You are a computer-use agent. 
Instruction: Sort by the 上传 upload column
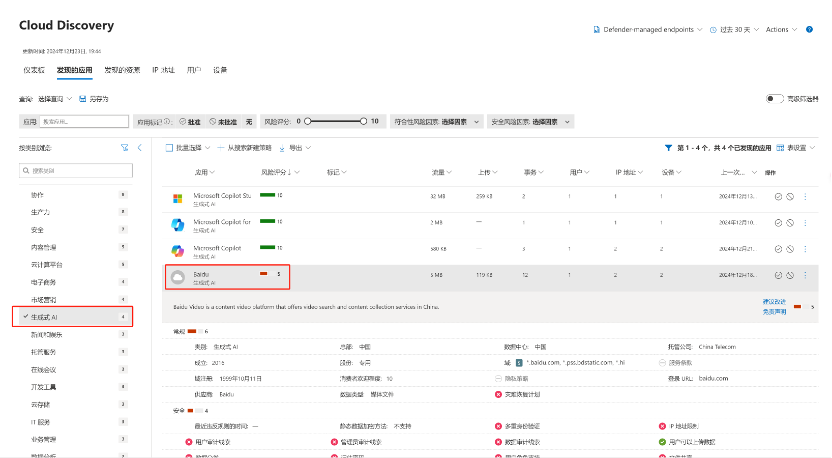487,172
